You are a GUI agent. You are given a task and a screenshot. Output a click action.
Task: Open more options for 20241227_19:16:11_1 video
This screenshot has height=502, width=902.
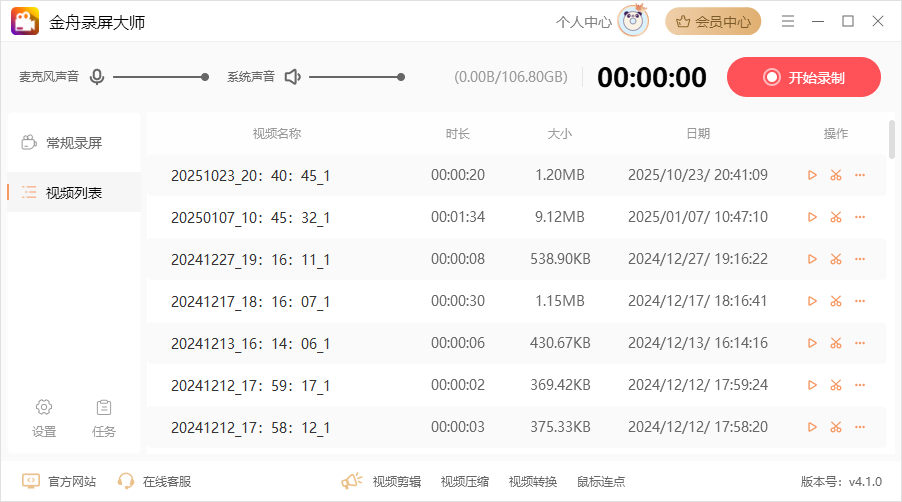pos(860,259)
